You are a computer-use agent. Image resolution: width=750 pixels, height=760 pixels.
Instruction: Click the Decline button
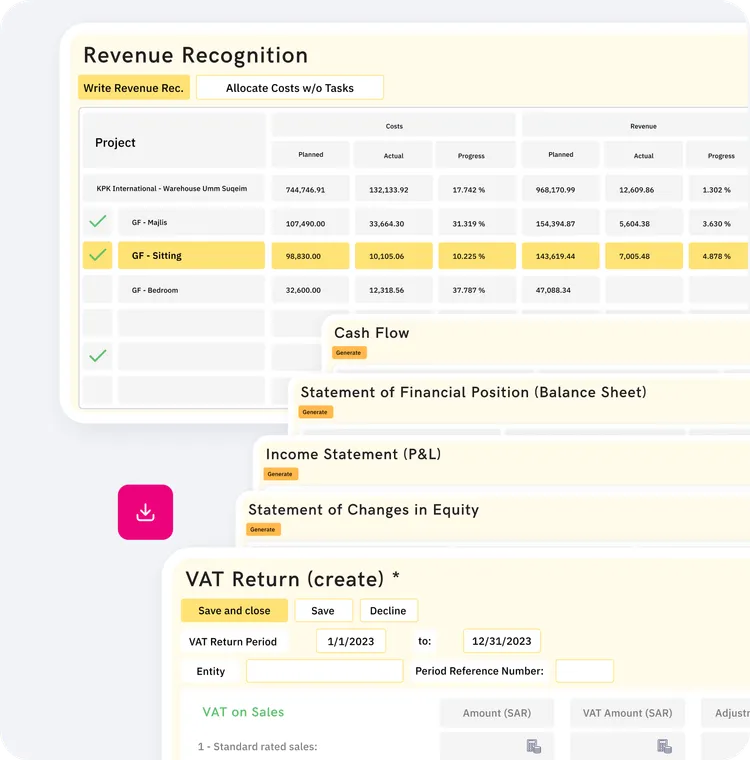[x=388, y=611]
